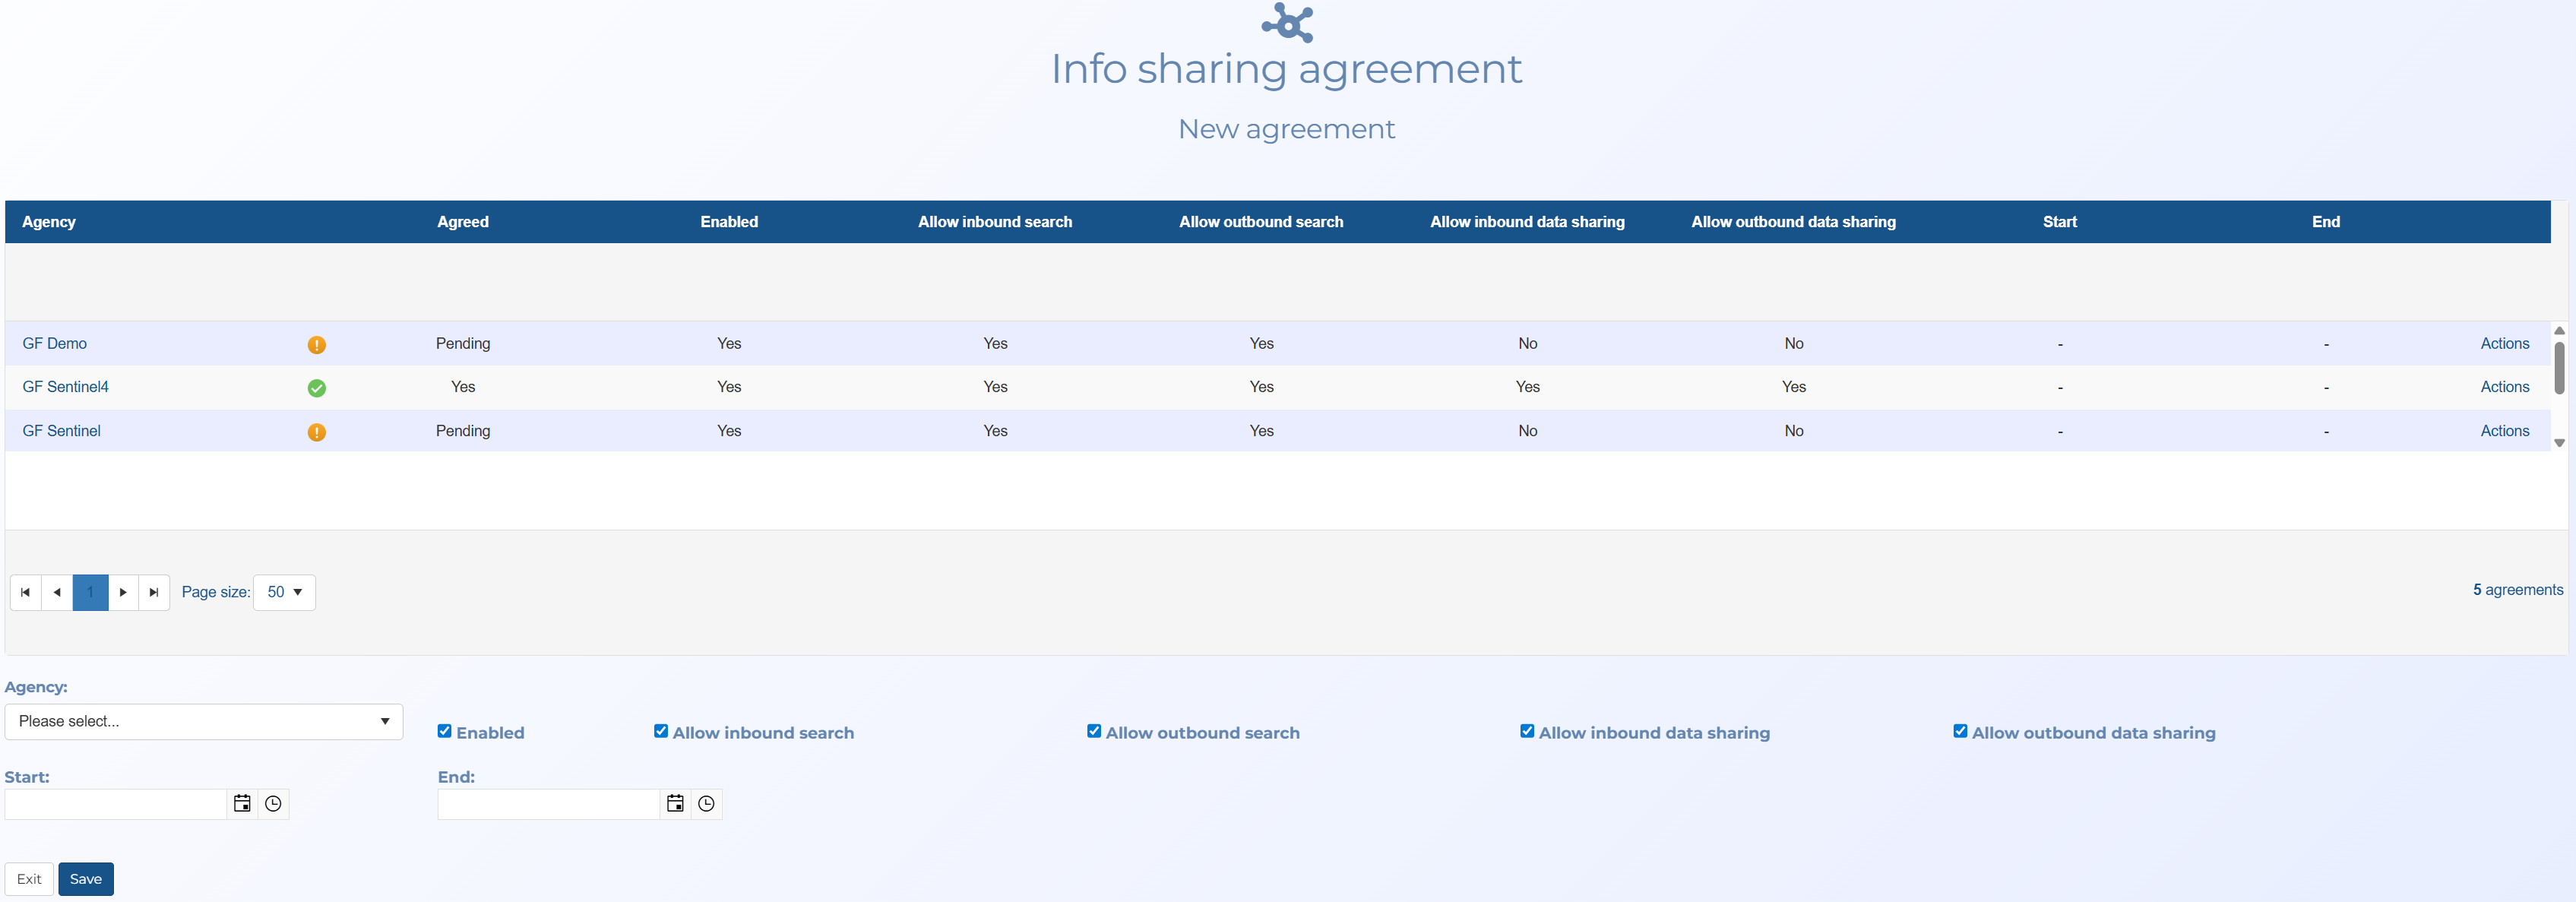The image size is (2576, 902).
Task: Click the pending warning icon for GF Sentinel
Action: coord(316,432)
